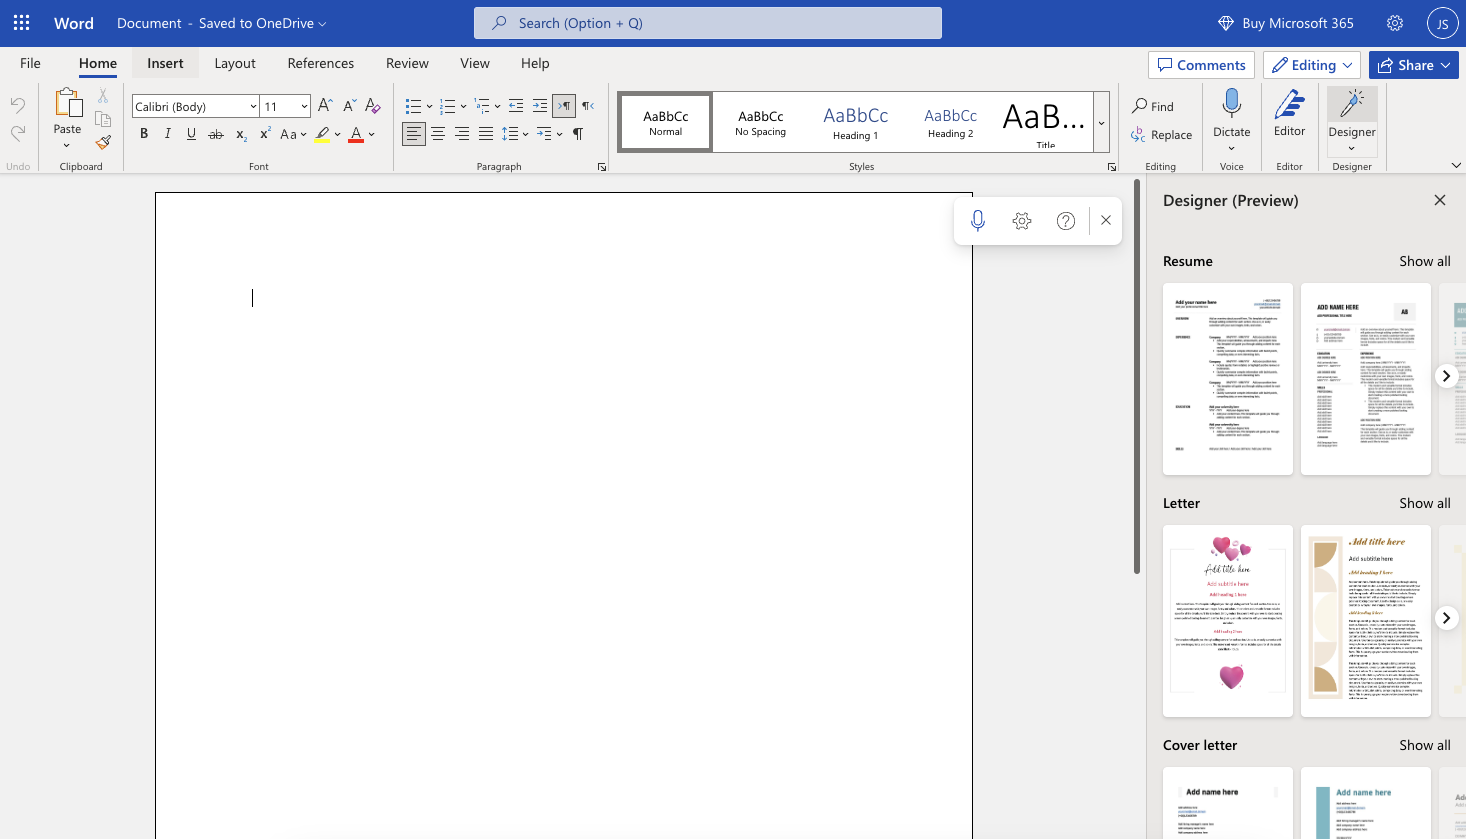
Task: Apply strikethrough formatting
Action: click(216, 134)
